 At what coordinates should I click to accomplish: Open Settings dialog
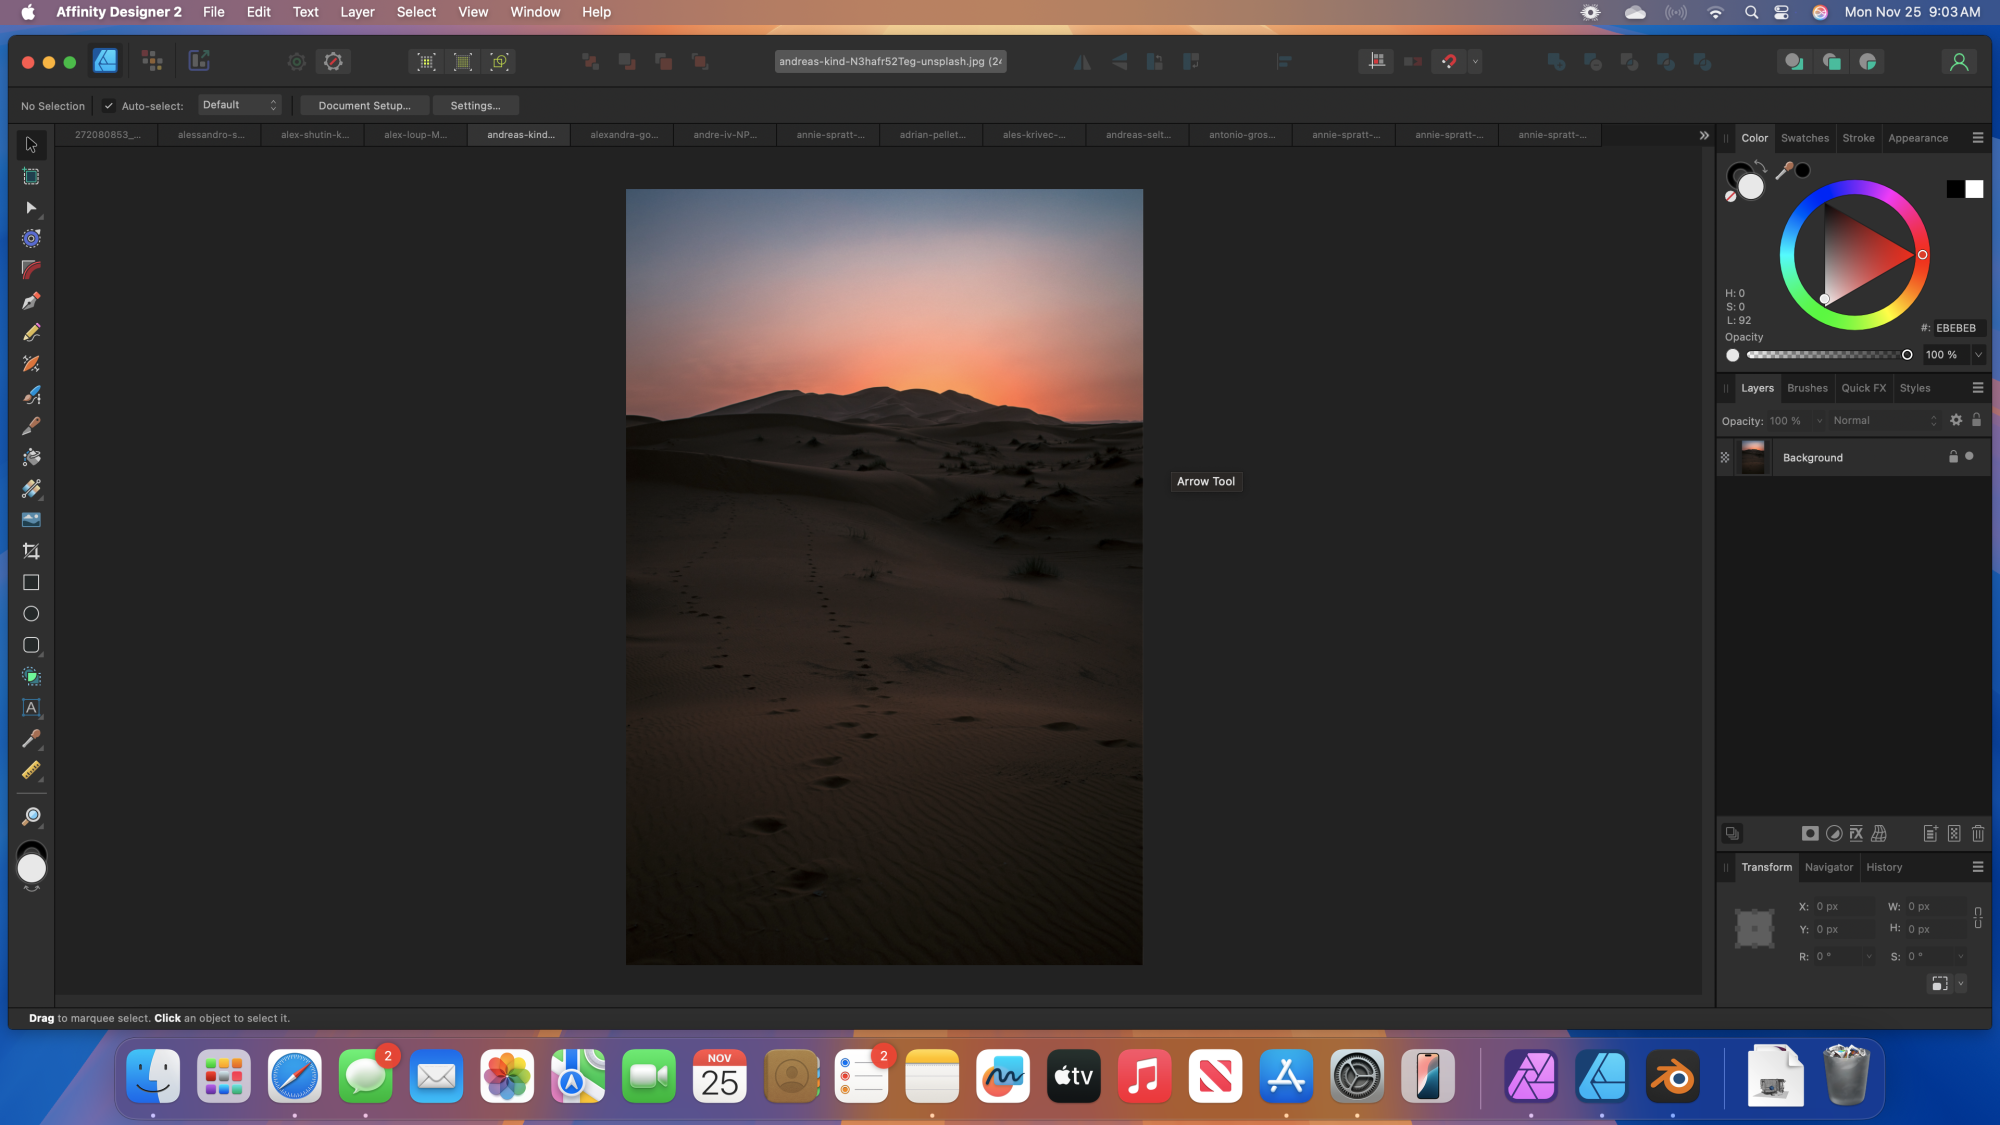coord(474,104)
